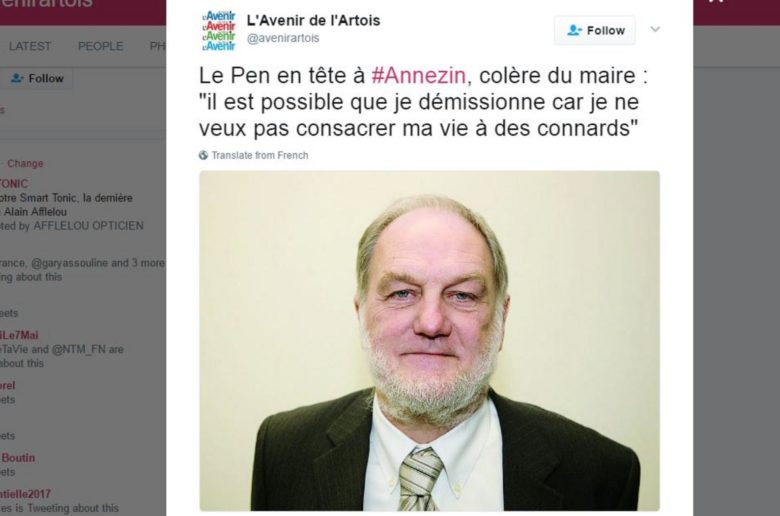The height and width of the screenshot is (516, 780).
Task: Open the @avenirartois handle
Action: tap(283, 38)
